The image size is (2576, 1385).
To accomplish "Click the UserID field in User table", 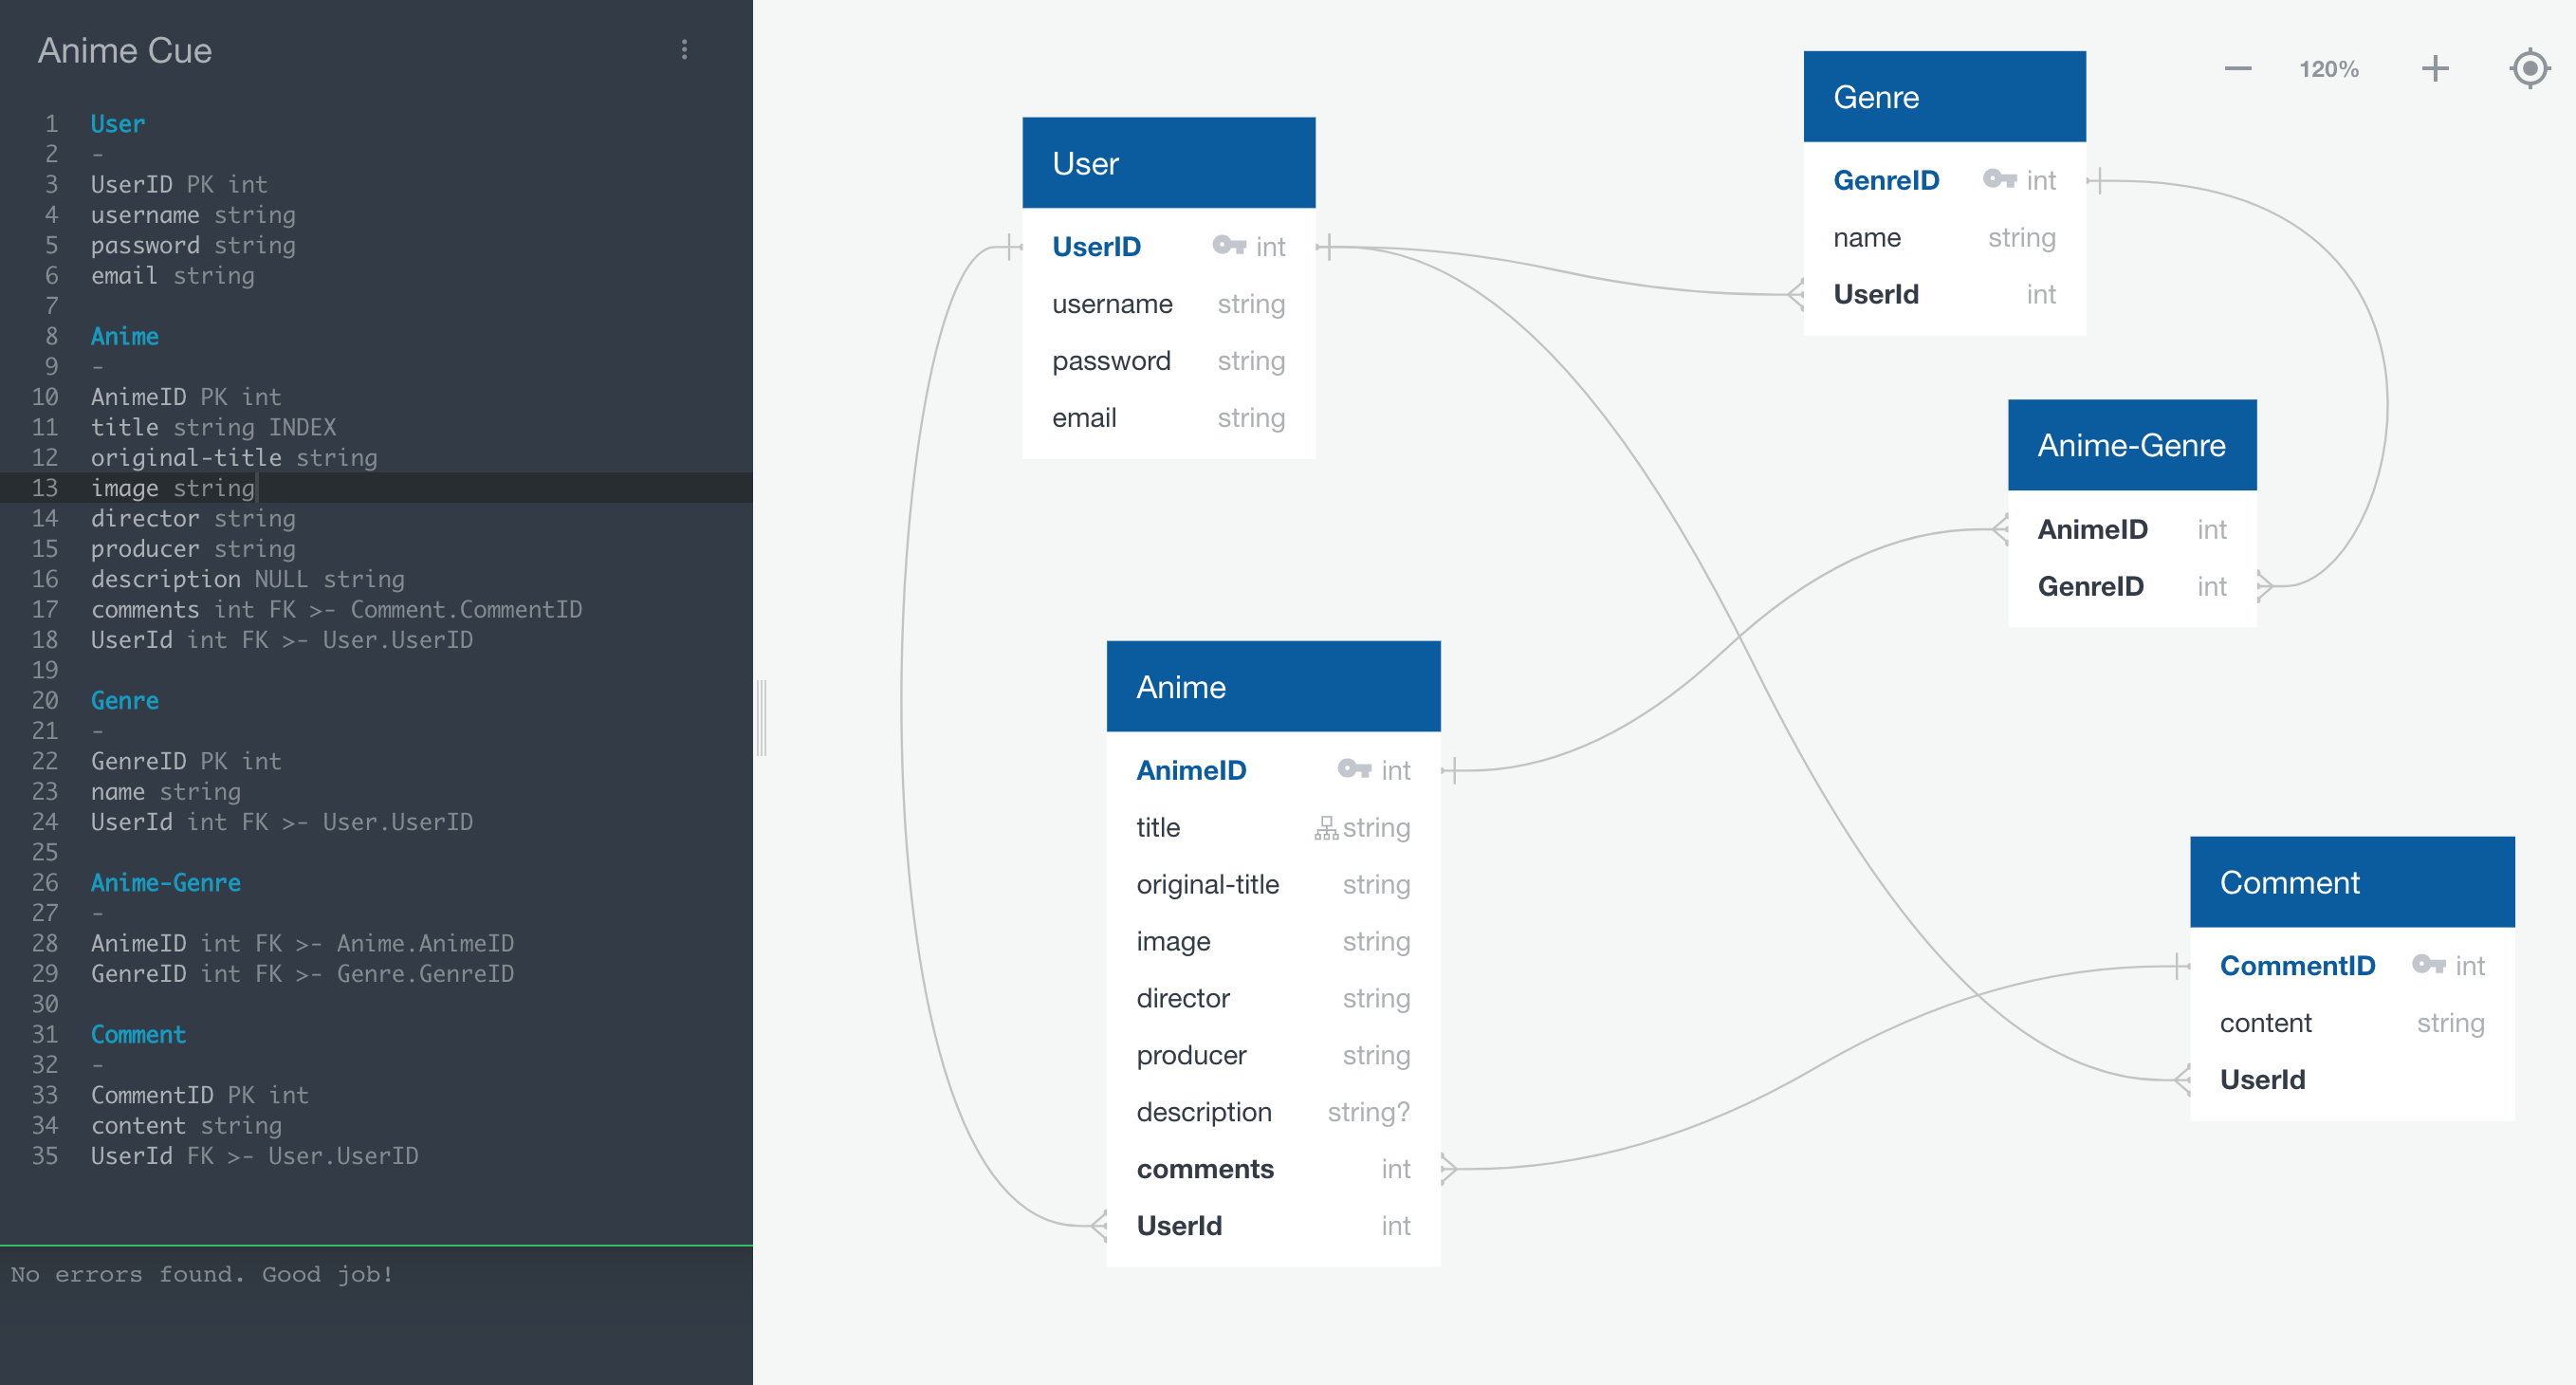I will point(1168,246).
